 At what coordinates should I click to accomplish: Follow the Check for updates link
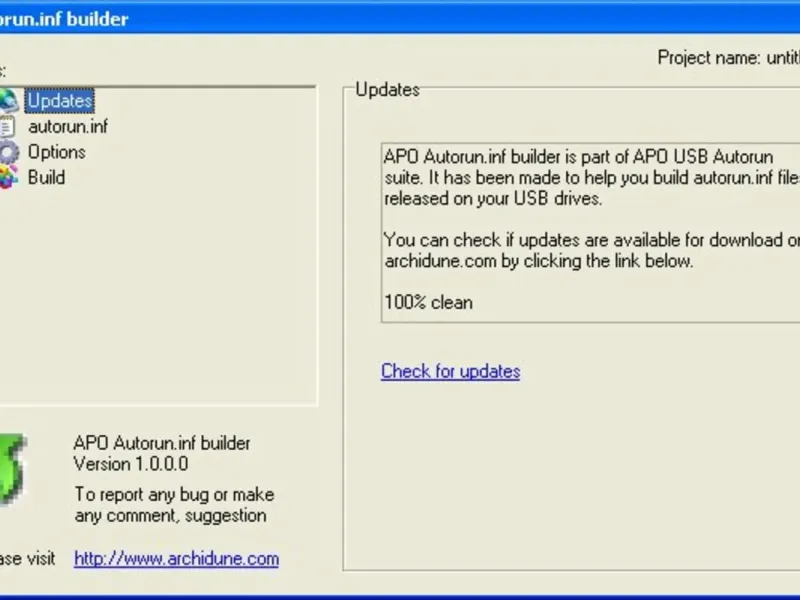pyautogui.click(x=451, y=371)
